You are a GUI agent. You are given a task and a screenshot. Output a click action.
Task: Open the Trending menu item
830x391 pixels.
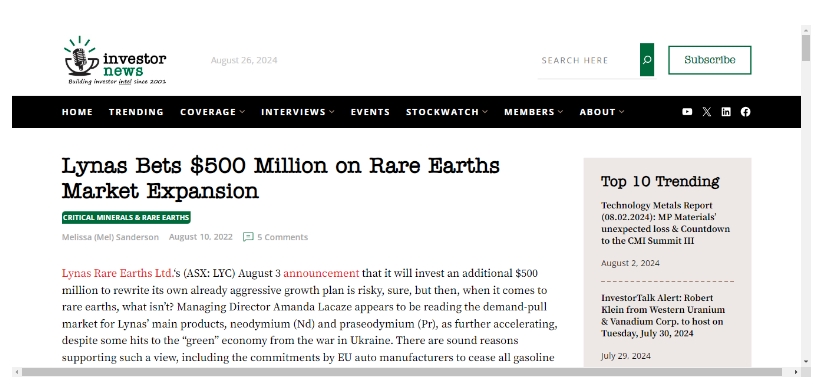(136, 112)
